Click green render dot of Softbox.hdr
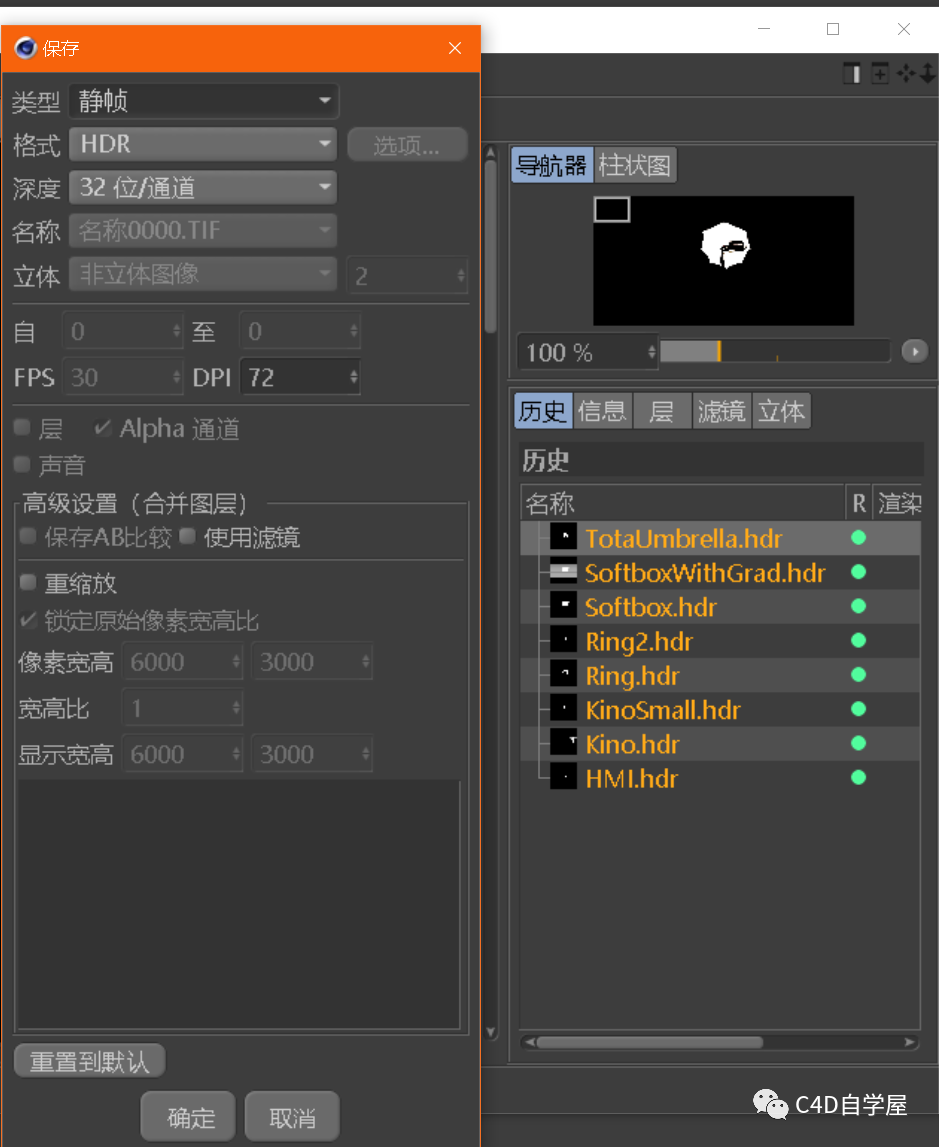Image resolution: width=939 pixels, height=1147 pixels. pos(859,606)
